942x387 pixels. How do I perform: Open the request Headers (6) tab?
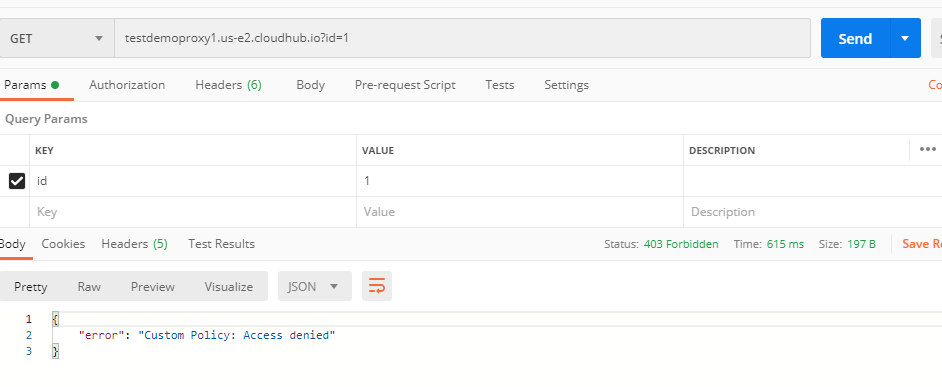(x=228, y=85)
